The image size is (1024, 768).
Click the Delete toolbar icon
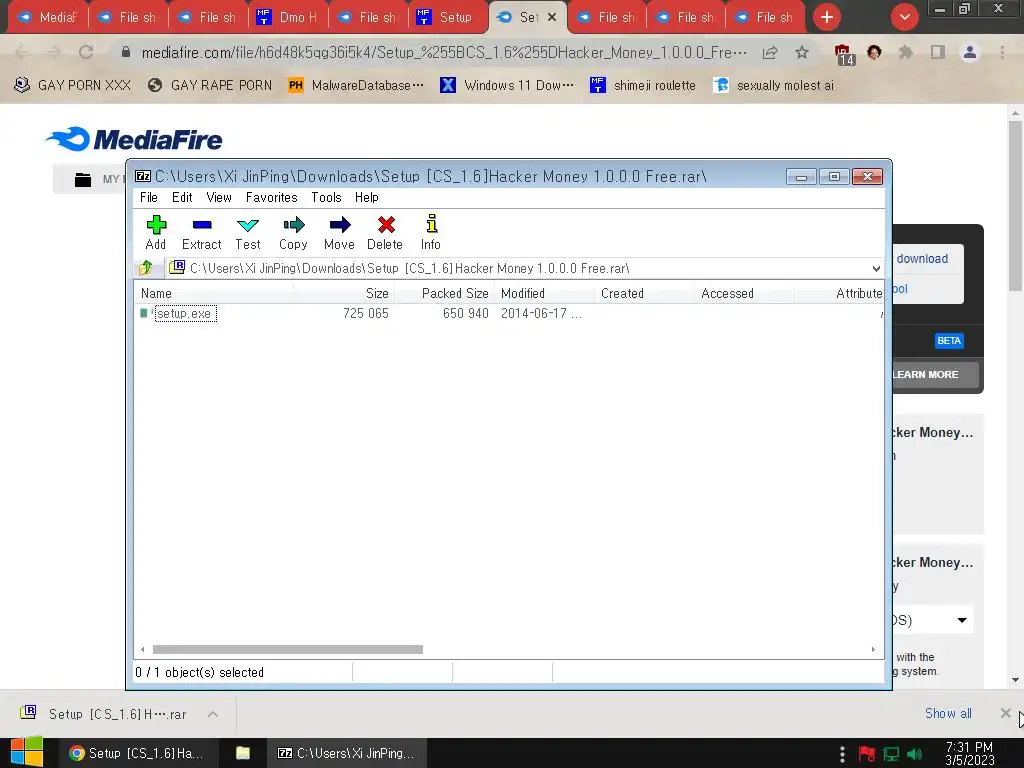[x=385, y=232]
